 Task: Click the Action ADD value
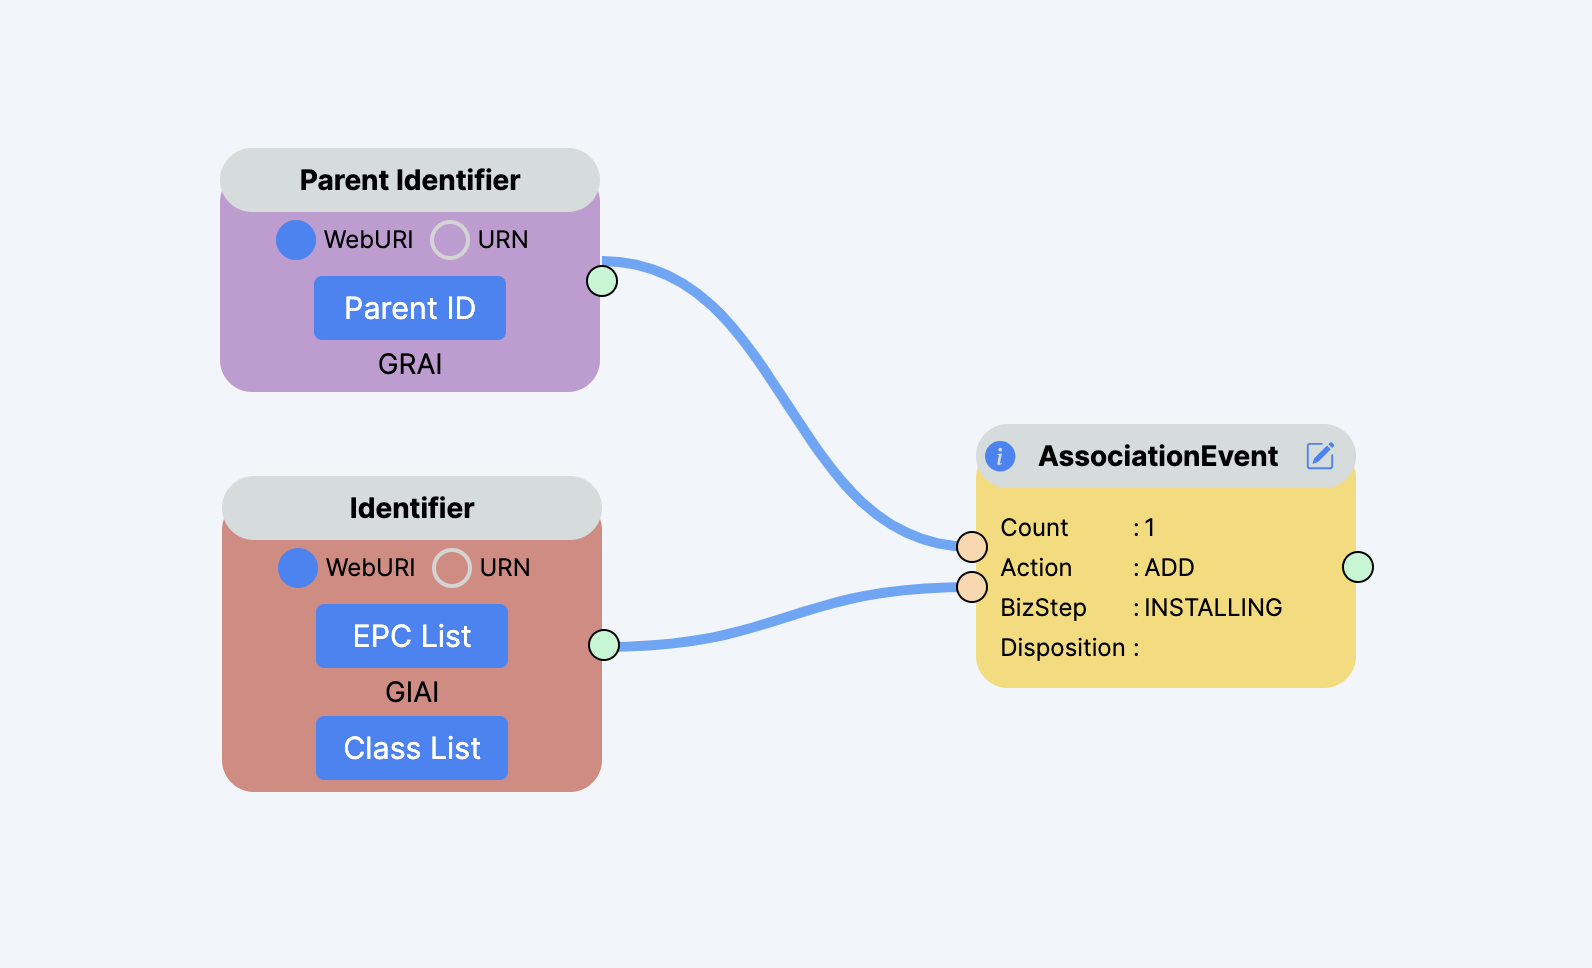[1169, 568]
